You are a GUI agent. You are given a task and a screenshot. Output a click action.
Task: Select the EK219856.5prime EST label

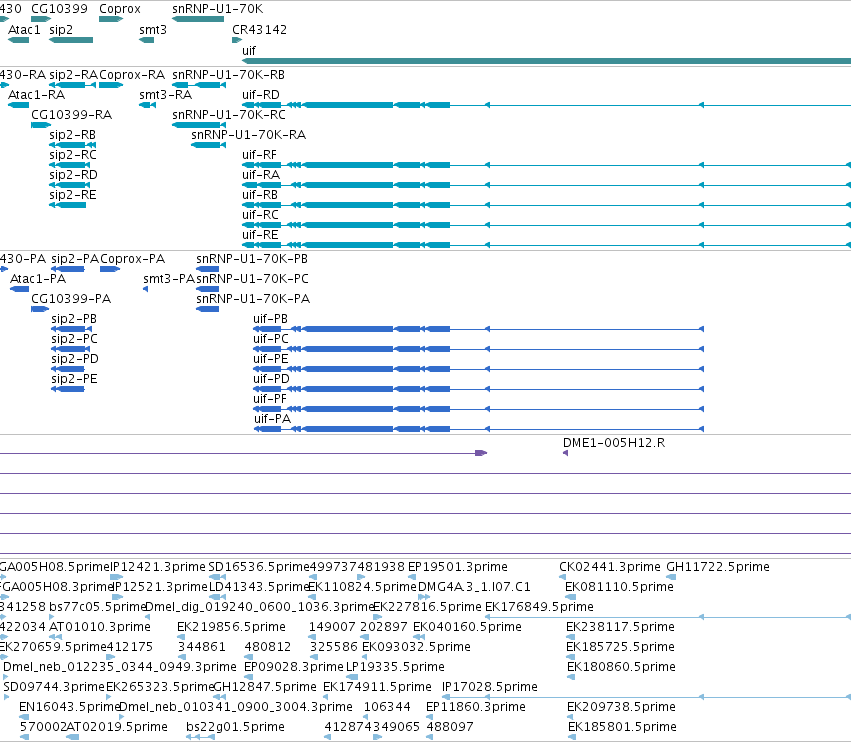pos(231,626)
